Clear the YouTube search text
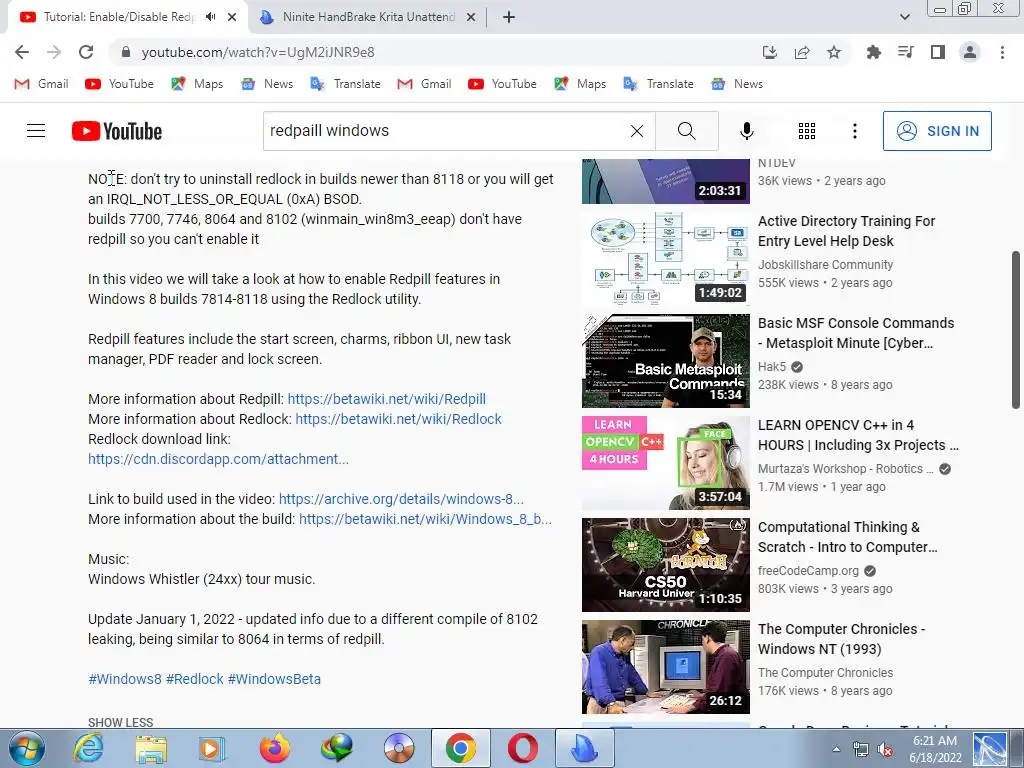Viewport: 1024px width, 768px height. 637,131
